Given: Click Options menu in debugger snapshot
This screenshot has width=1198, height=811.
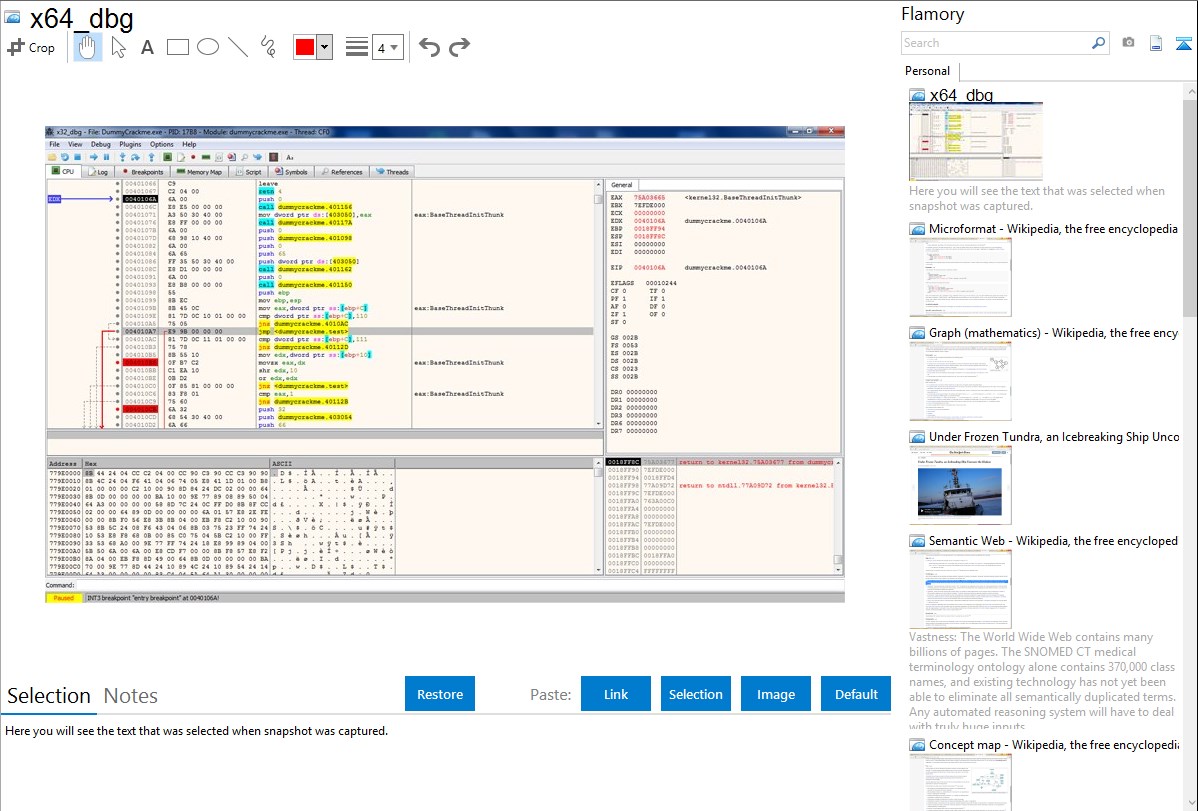Looking at the screenshot, I should click(x=161, y=144).
